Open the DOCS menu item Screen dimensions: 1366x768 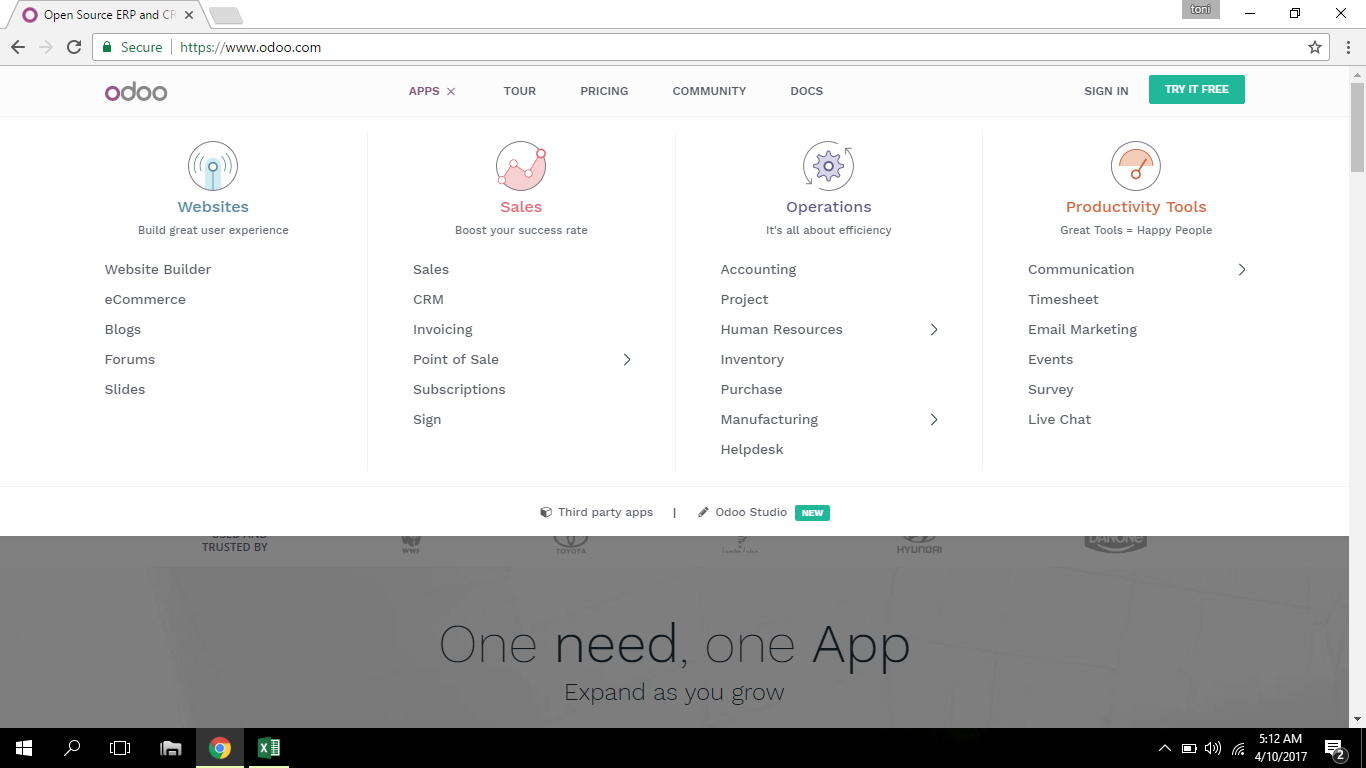pyautogui.click(x=806, y=91)
